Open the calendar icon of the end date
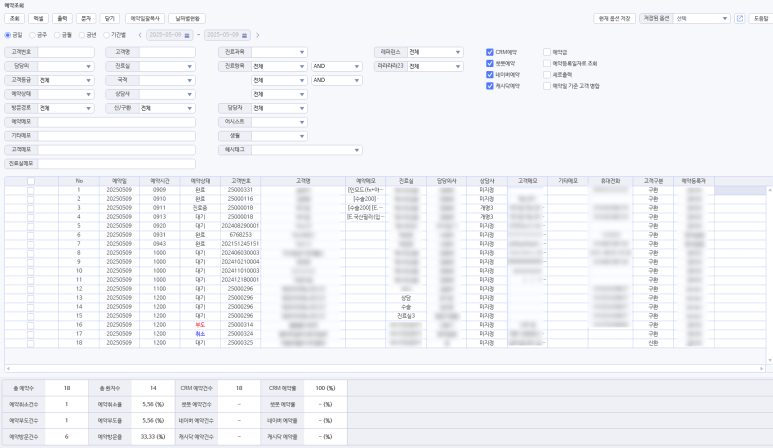Screen dimensions: 773x448 (244, 35)
